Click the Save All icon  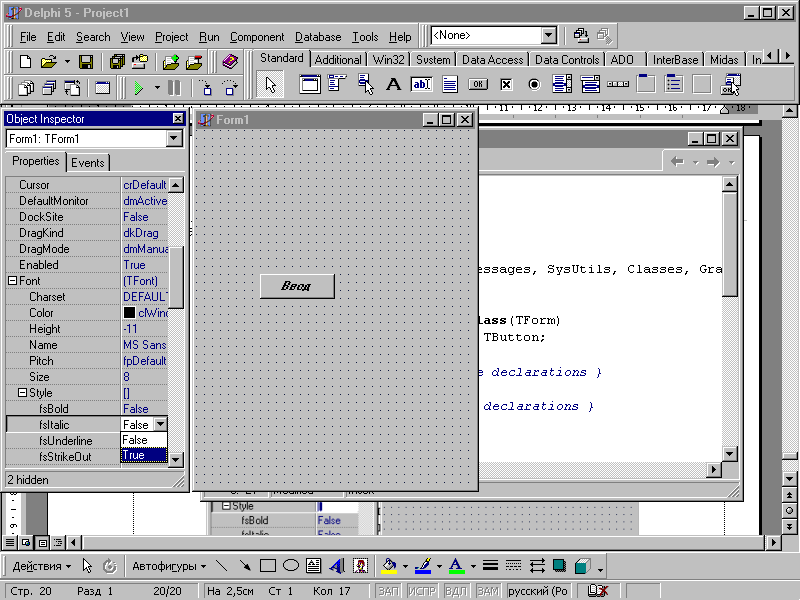tap(117, 62)
